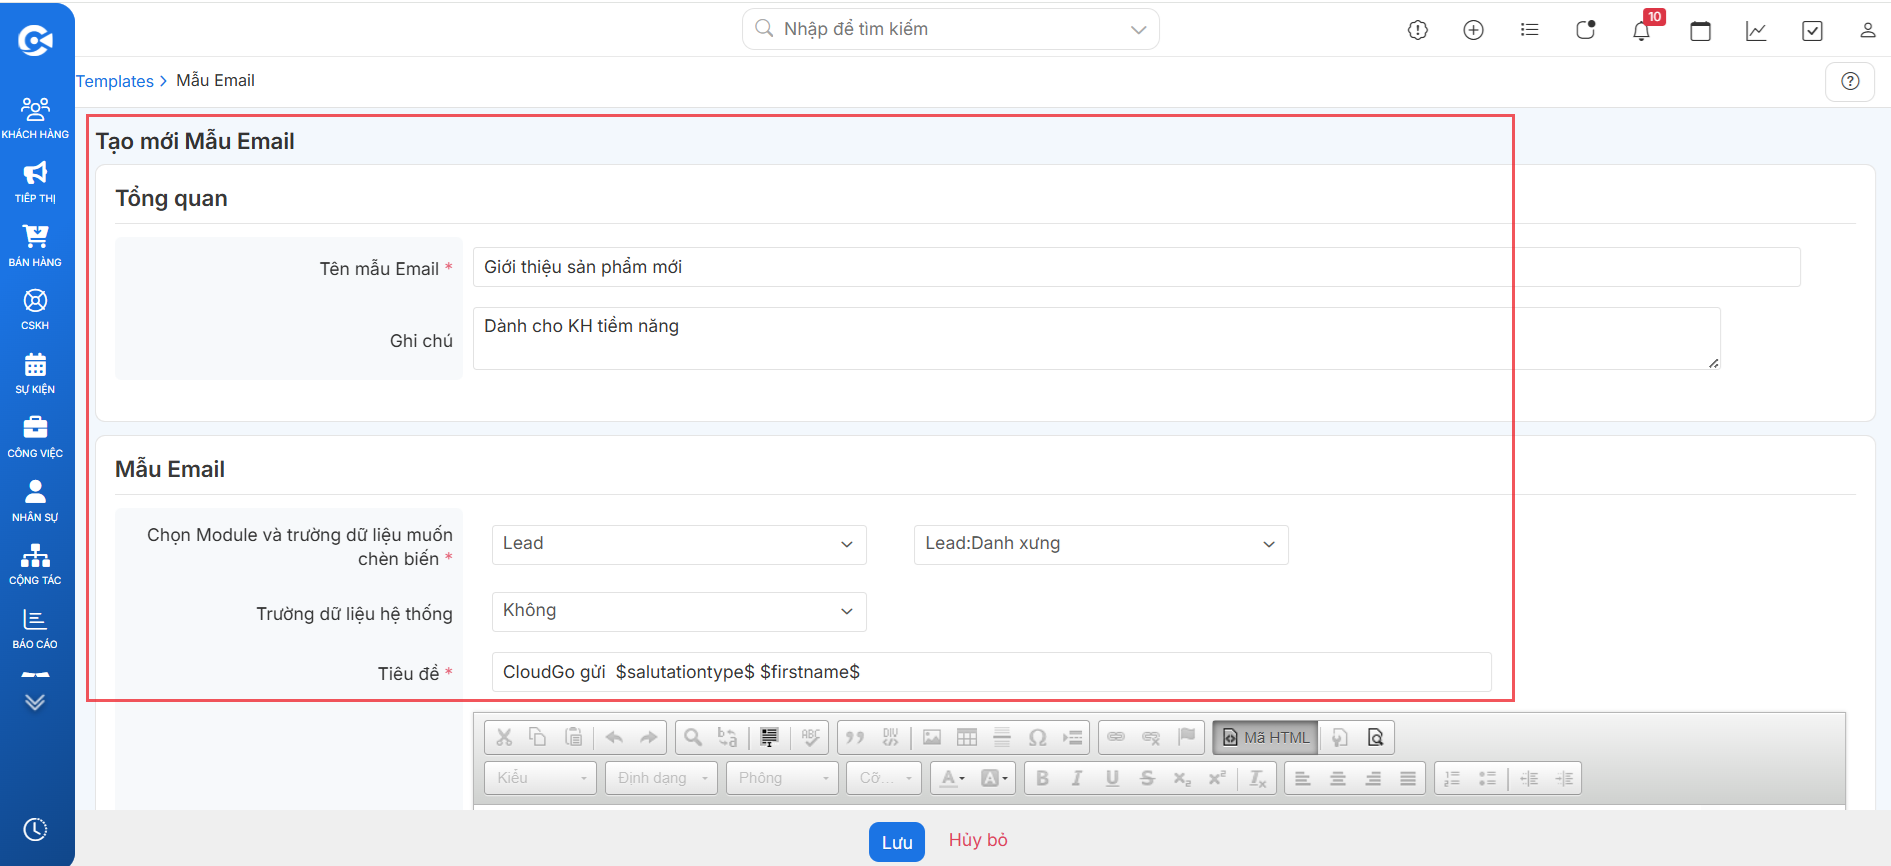Open the Bán Hàng sales module
This screenshot has width=1891, height=866.
click(35, 246)
